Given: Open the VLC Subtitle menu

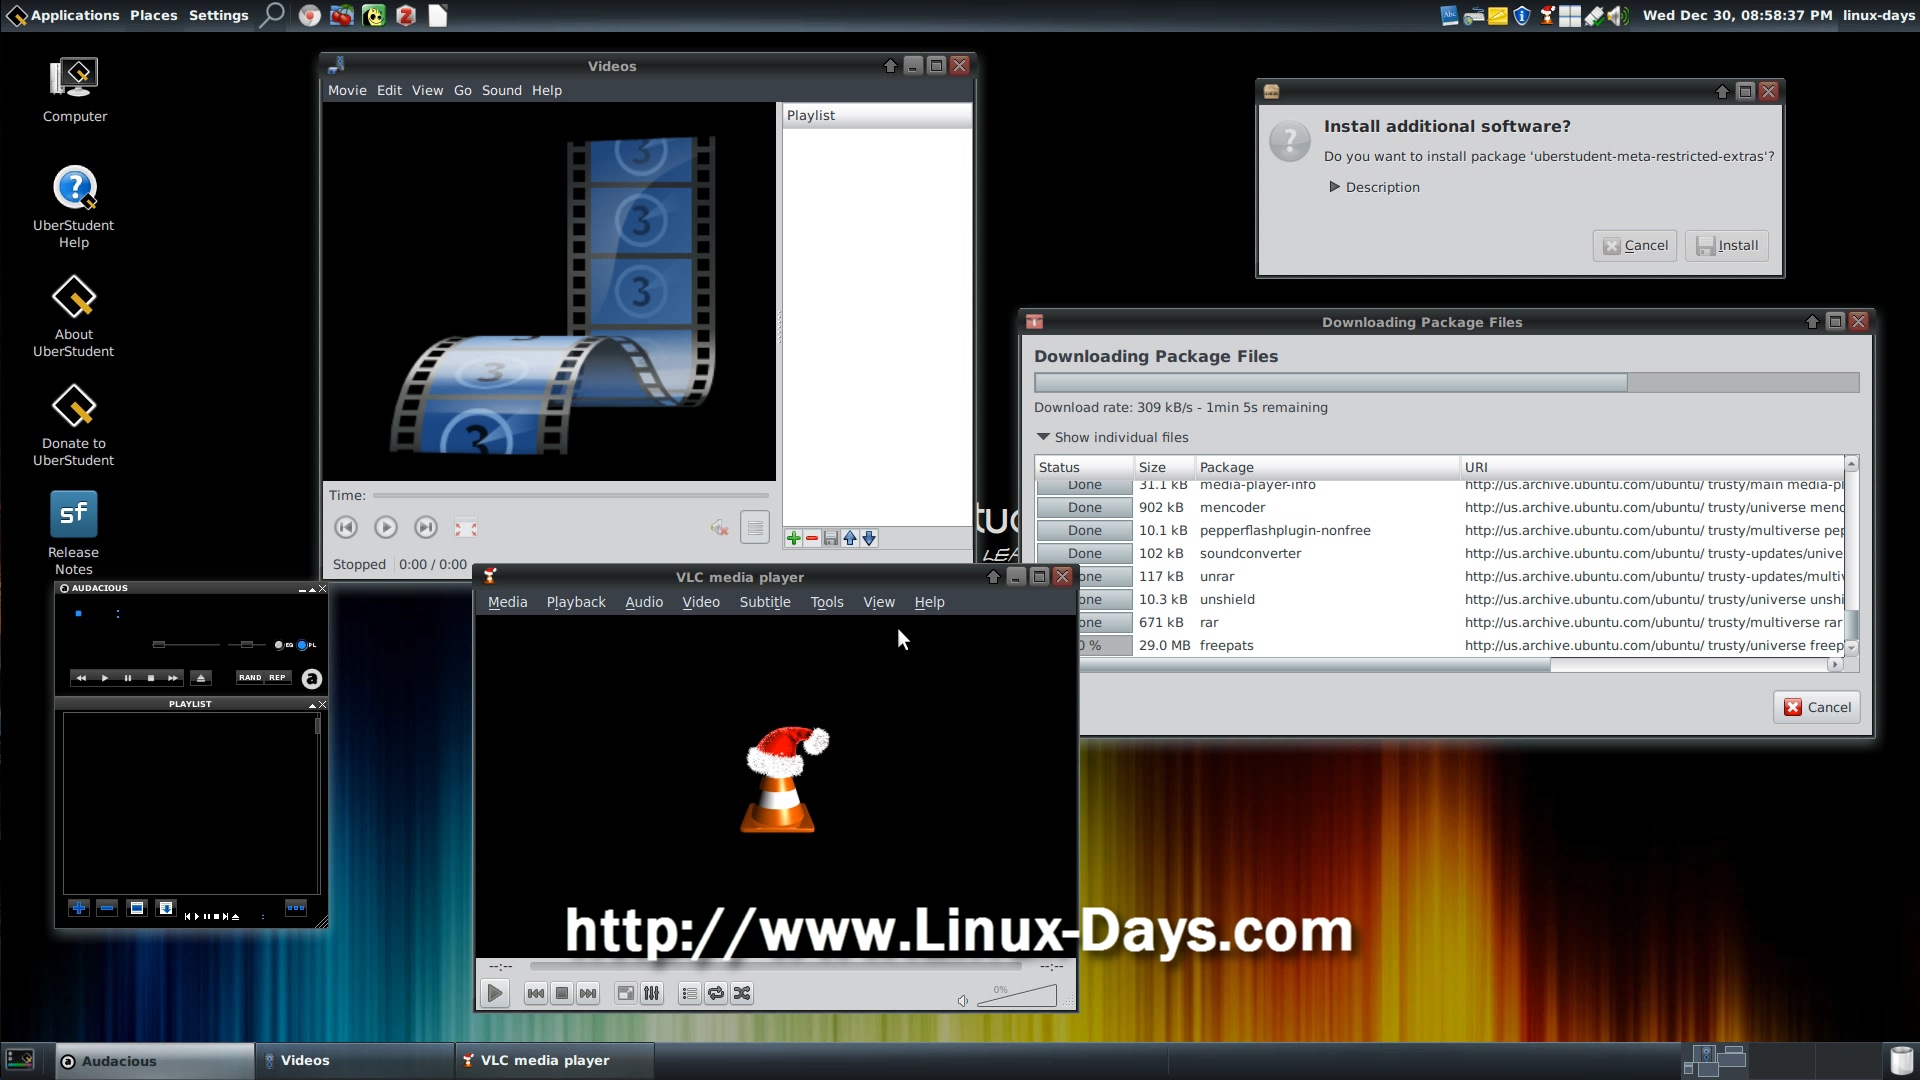Looking at the screenshot, I should point(765,602).
